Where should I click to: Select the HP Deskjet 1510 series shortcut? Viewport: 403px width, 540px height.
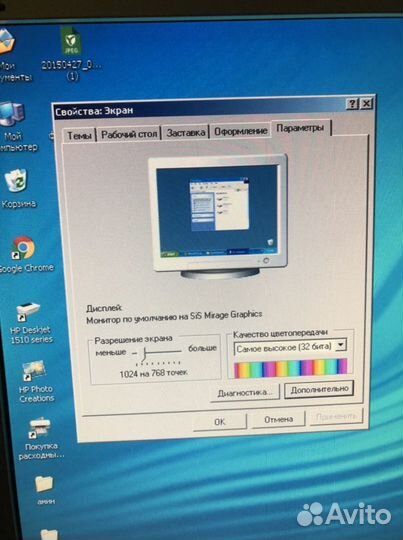point(30,322)
